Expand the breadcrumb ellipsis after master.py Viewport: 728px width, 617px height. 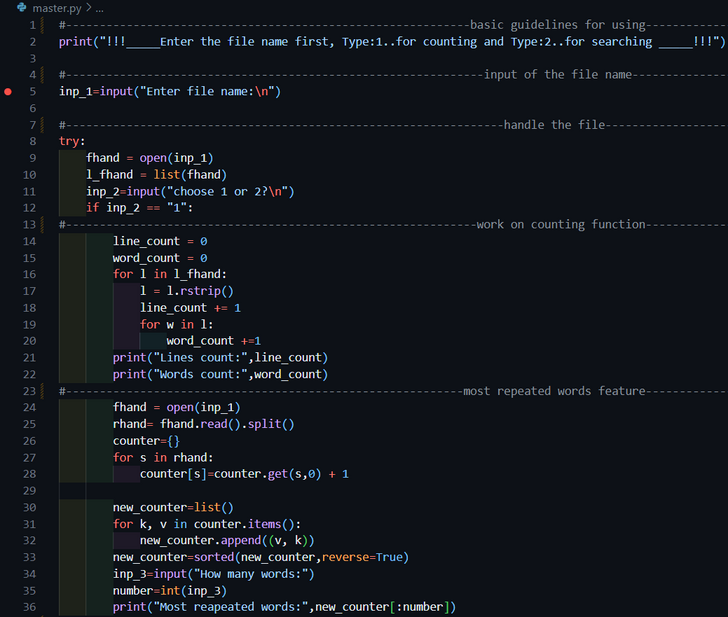[x=99, y=8]
